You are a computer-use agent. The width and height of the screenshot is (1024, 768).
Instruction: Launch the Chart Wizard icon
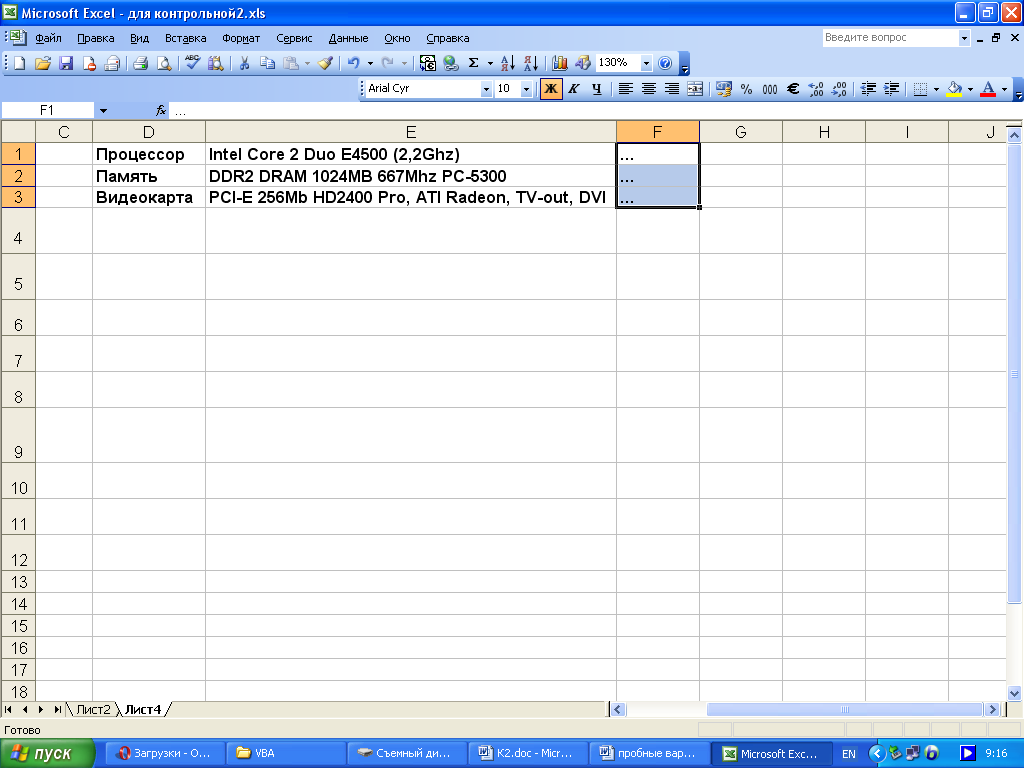coord(560,63)
